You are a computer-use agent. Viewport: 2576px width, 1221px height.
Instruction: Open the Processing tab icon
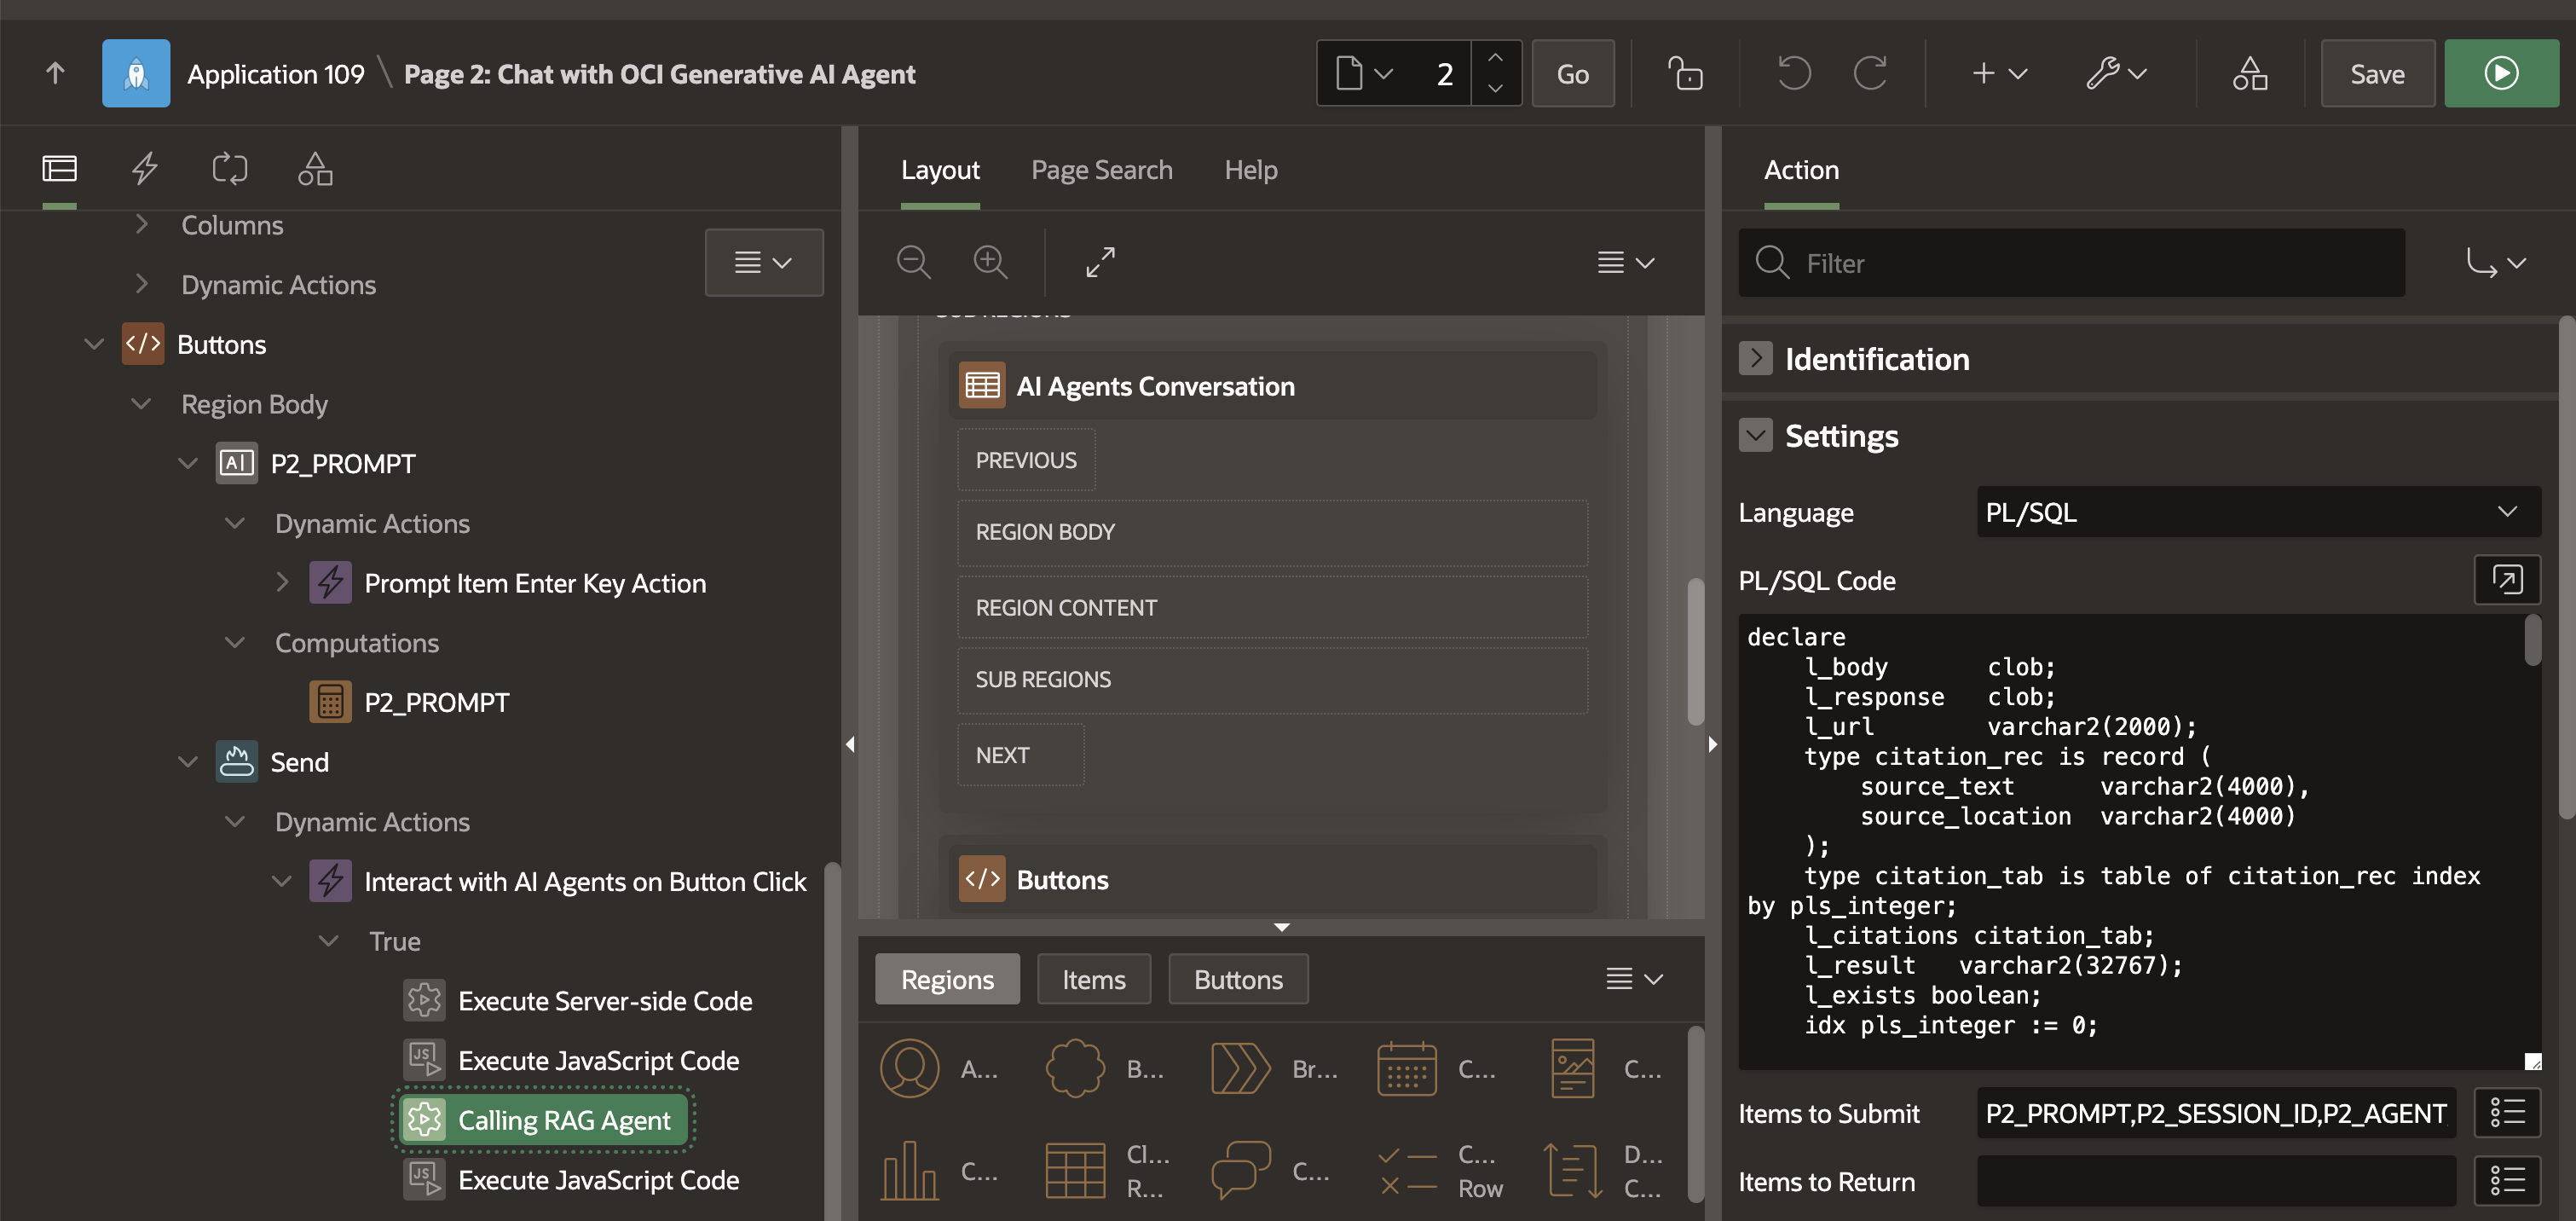pyautogui.click(x=229, y=168)
